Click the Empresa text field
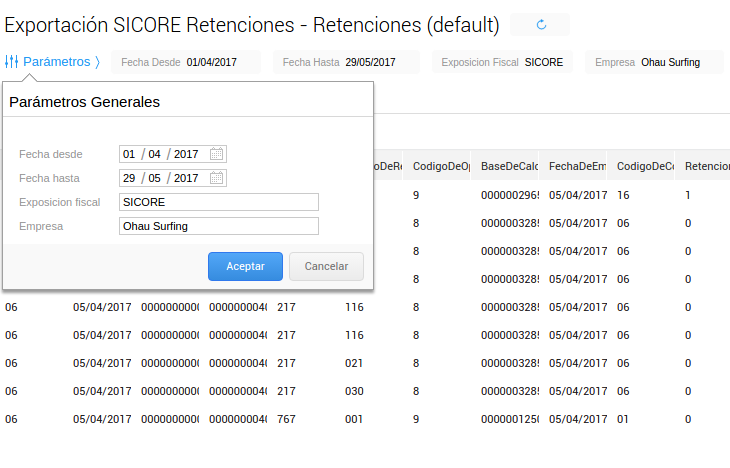730x468 pixels. [x=218, y=226]
